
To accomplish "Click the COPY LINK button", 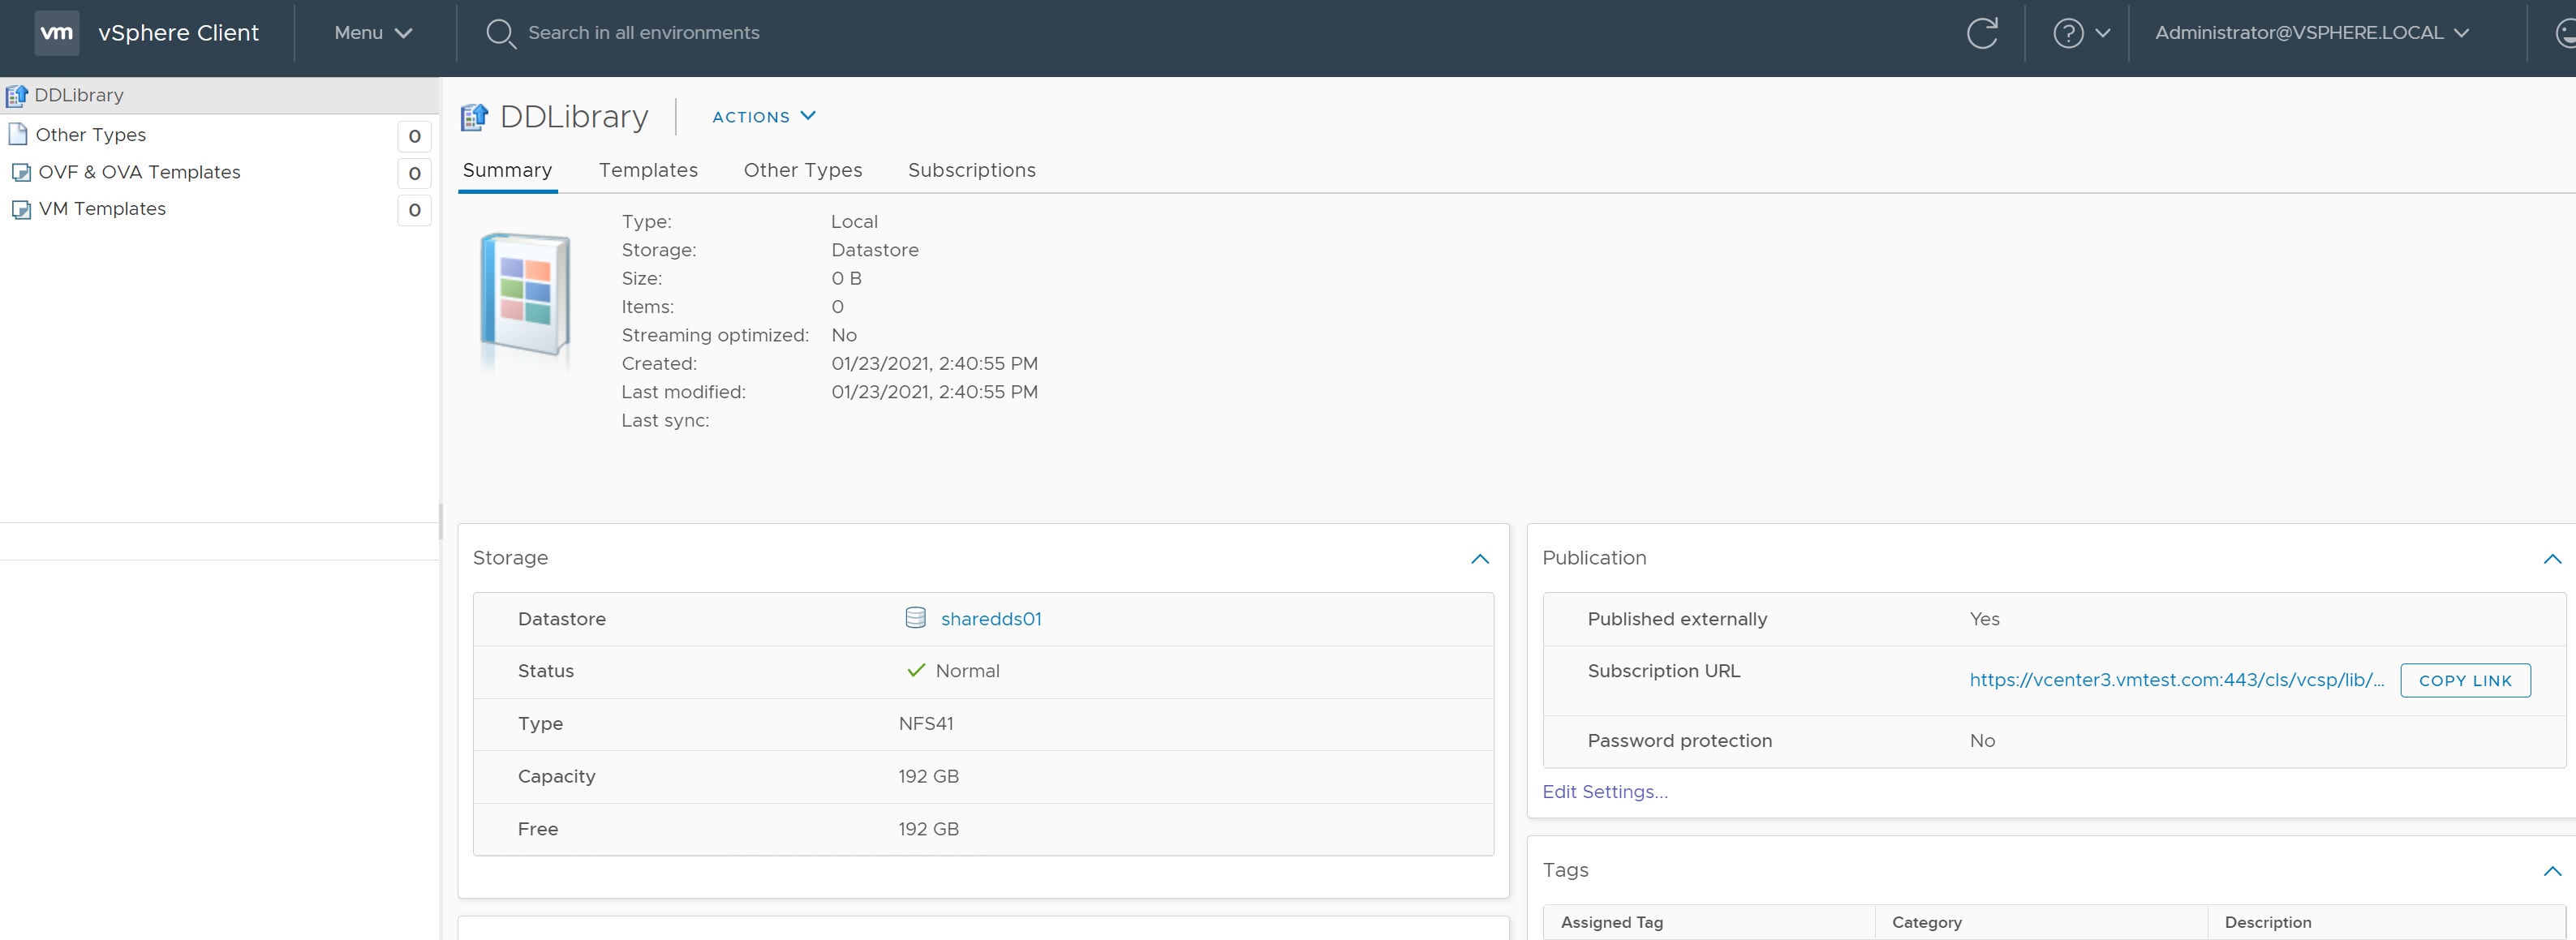I will click(2464, 680).
